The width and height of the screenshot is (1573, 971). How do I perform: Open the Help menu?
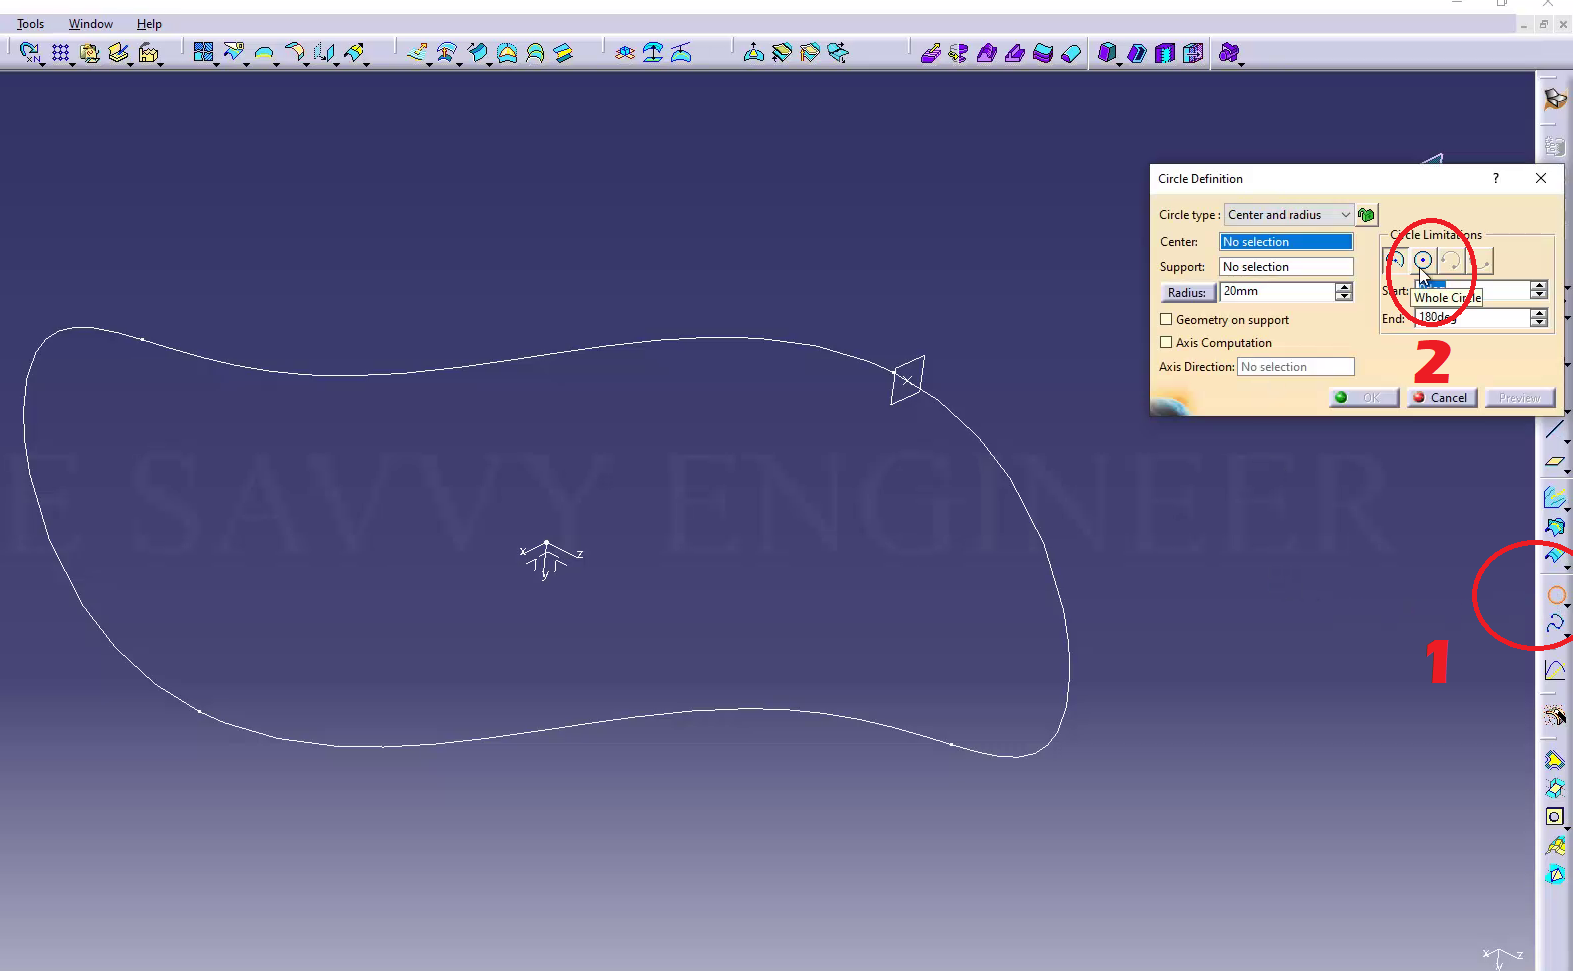pos(149,24)
